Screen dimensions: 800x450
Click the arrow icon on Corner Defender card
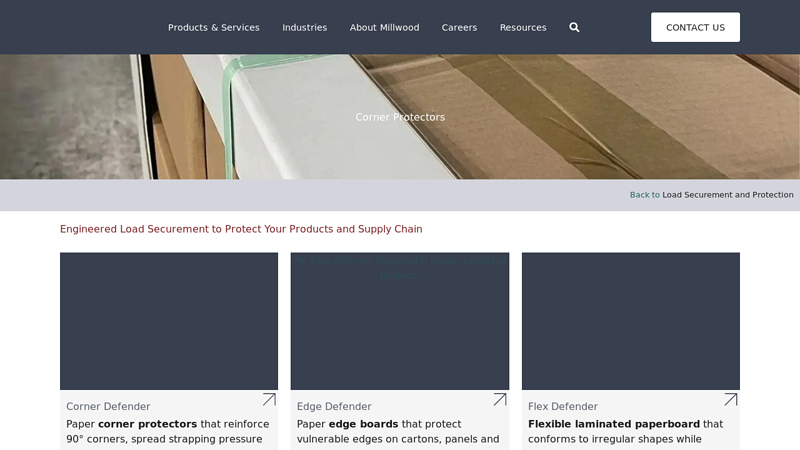(x=269, y=400)
